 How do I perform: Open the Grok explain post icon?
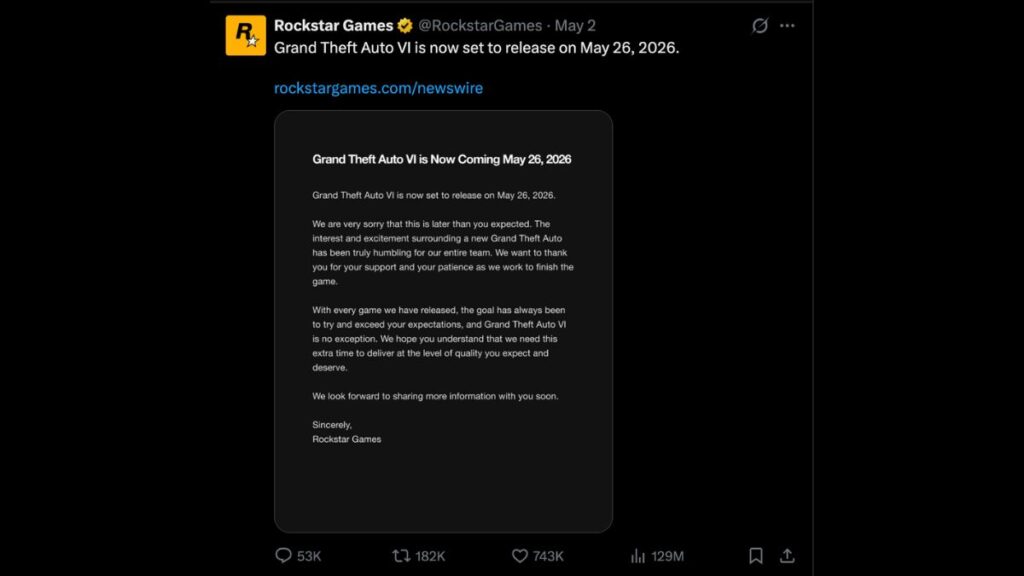(760, 26)
